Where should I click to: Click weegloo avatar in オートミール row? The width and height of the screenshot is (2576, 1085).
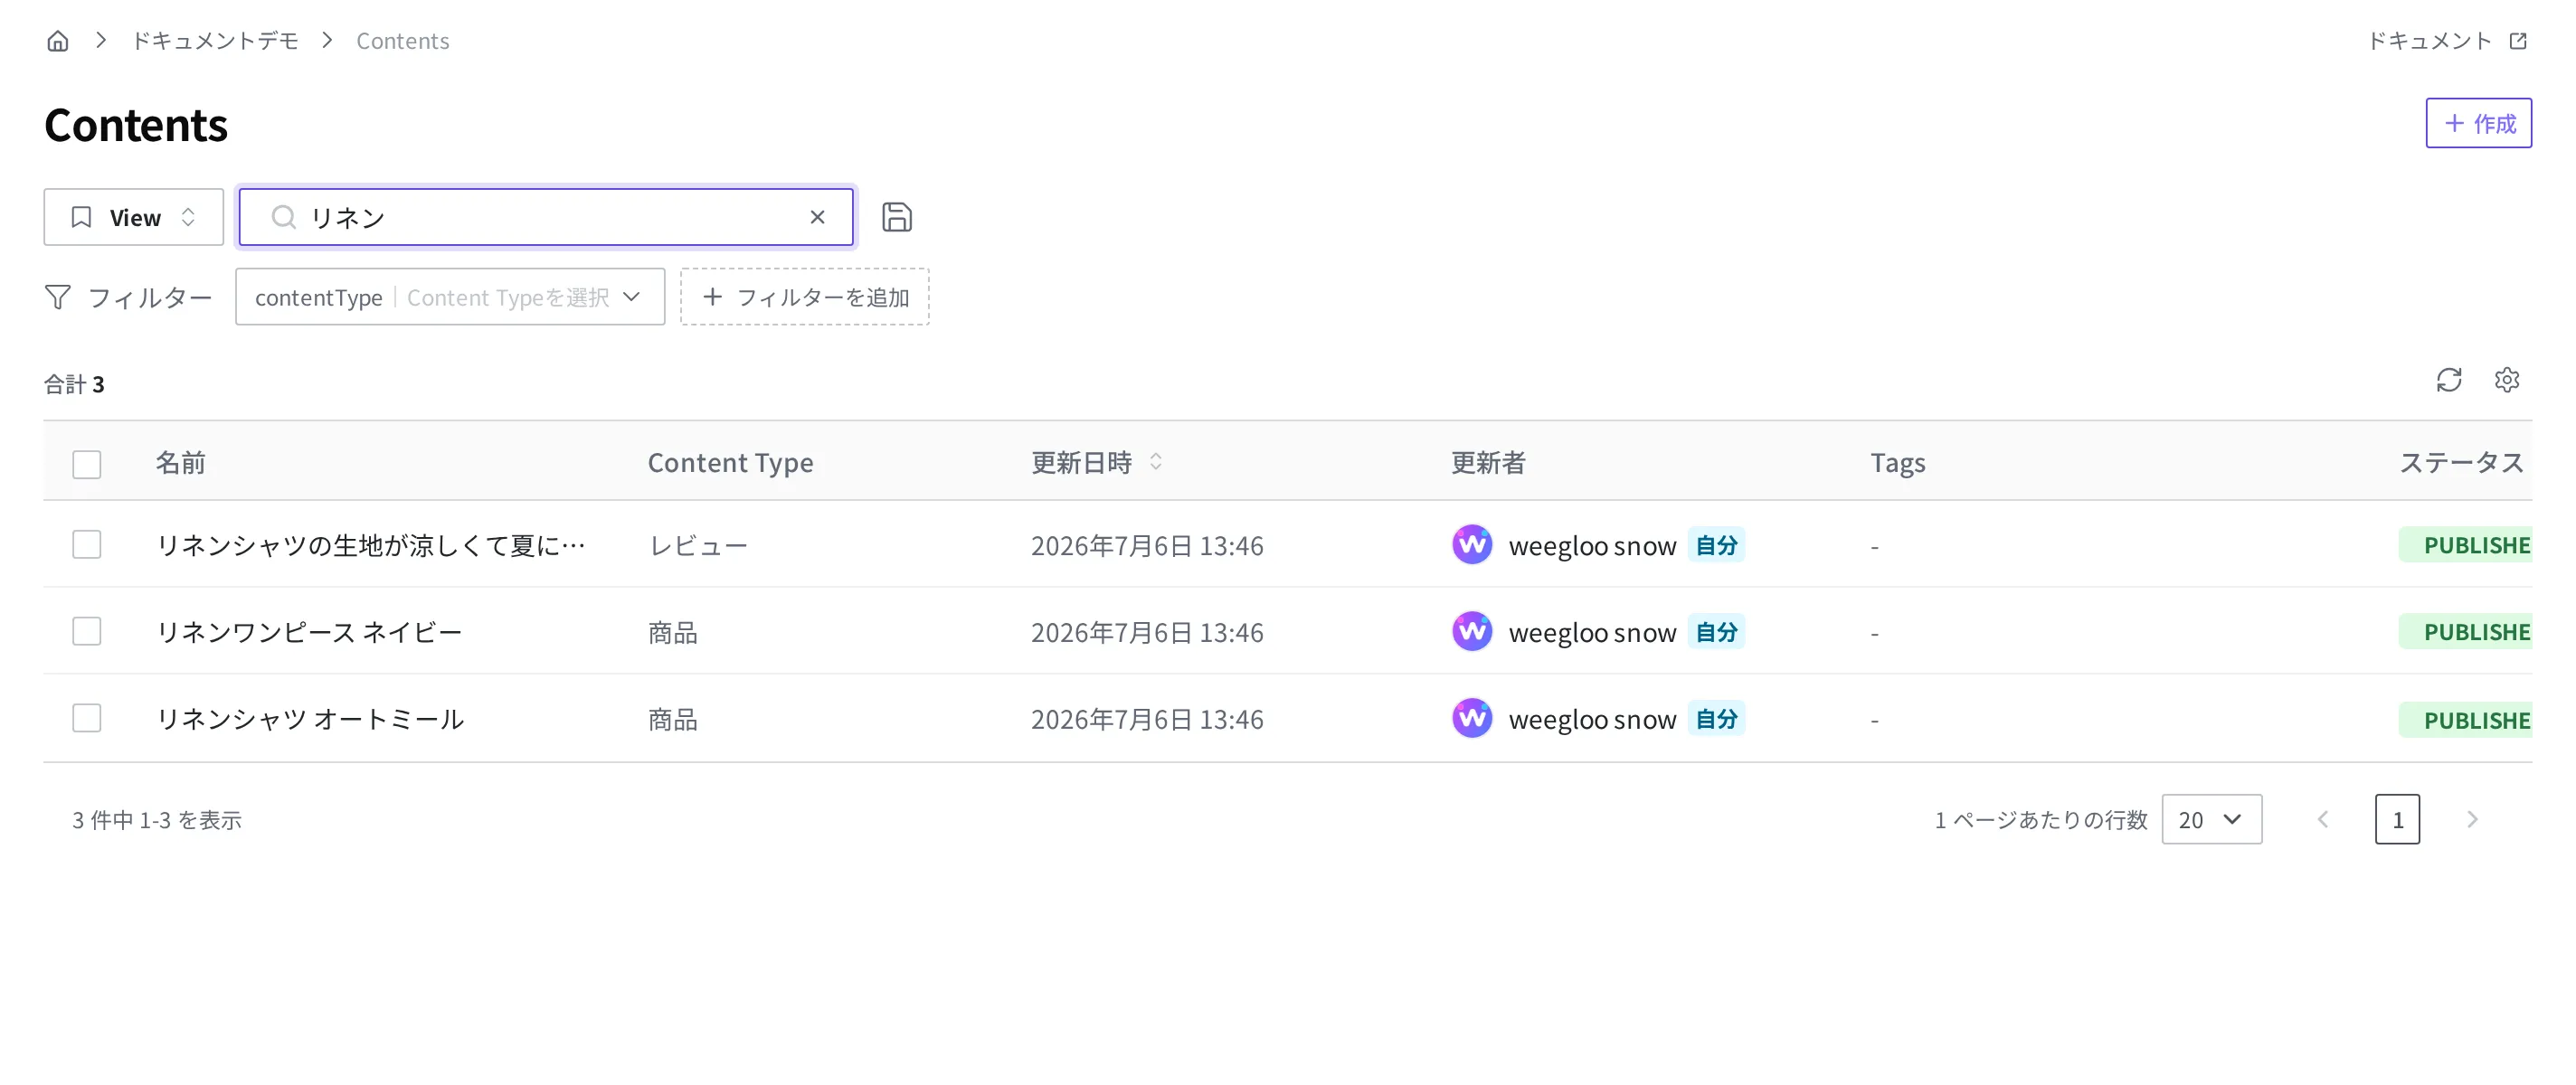pyautogui.click(x=1472, y=718)
